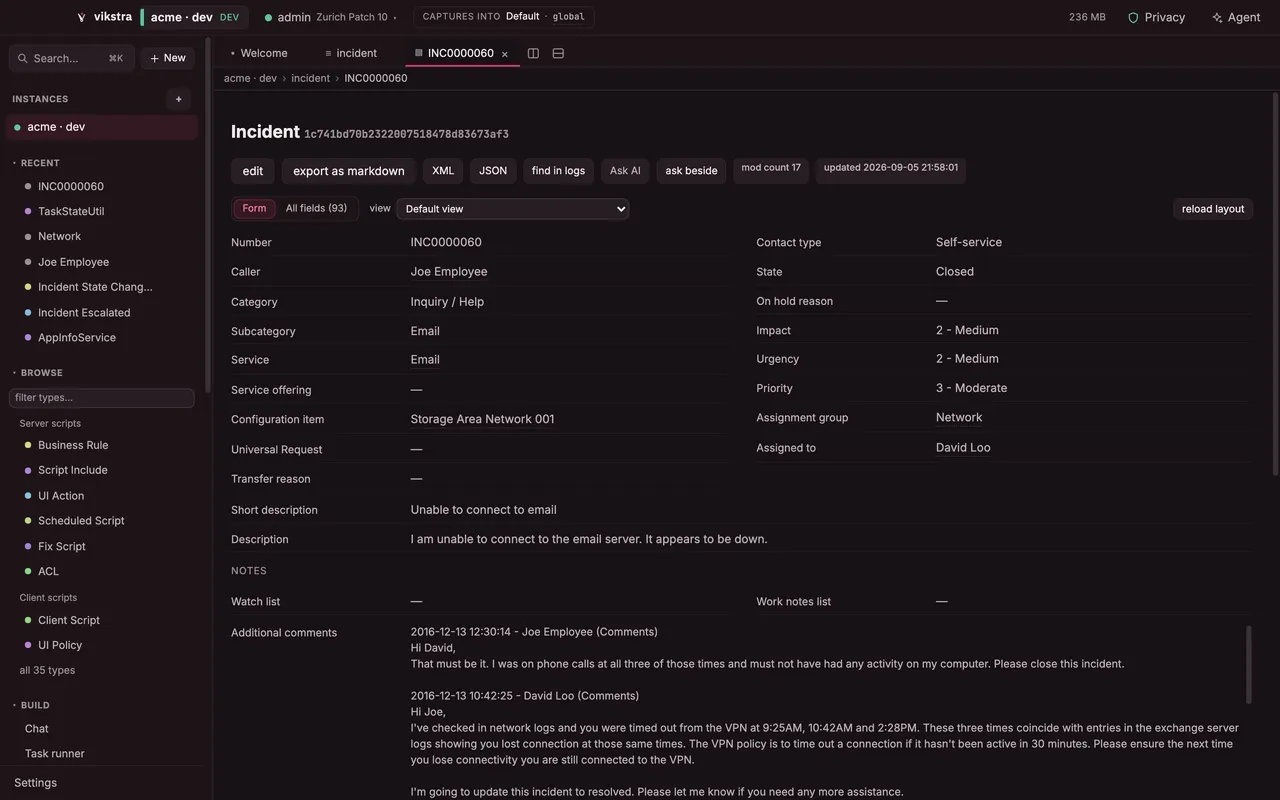Screen dimensions: 1280x800
Task: Browse Script Include type
Action: click(x=73, y=470)
